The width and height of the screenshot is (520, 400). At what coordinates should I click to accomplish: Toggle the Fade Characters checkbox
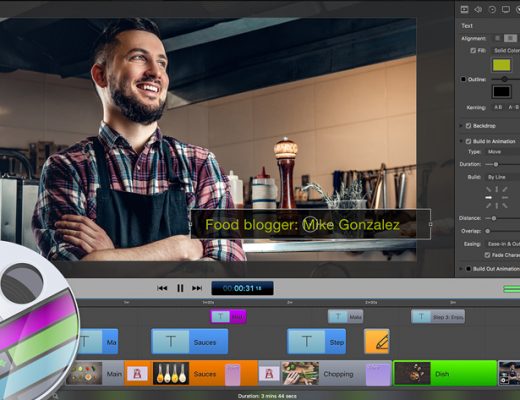(x=487, y=255)
